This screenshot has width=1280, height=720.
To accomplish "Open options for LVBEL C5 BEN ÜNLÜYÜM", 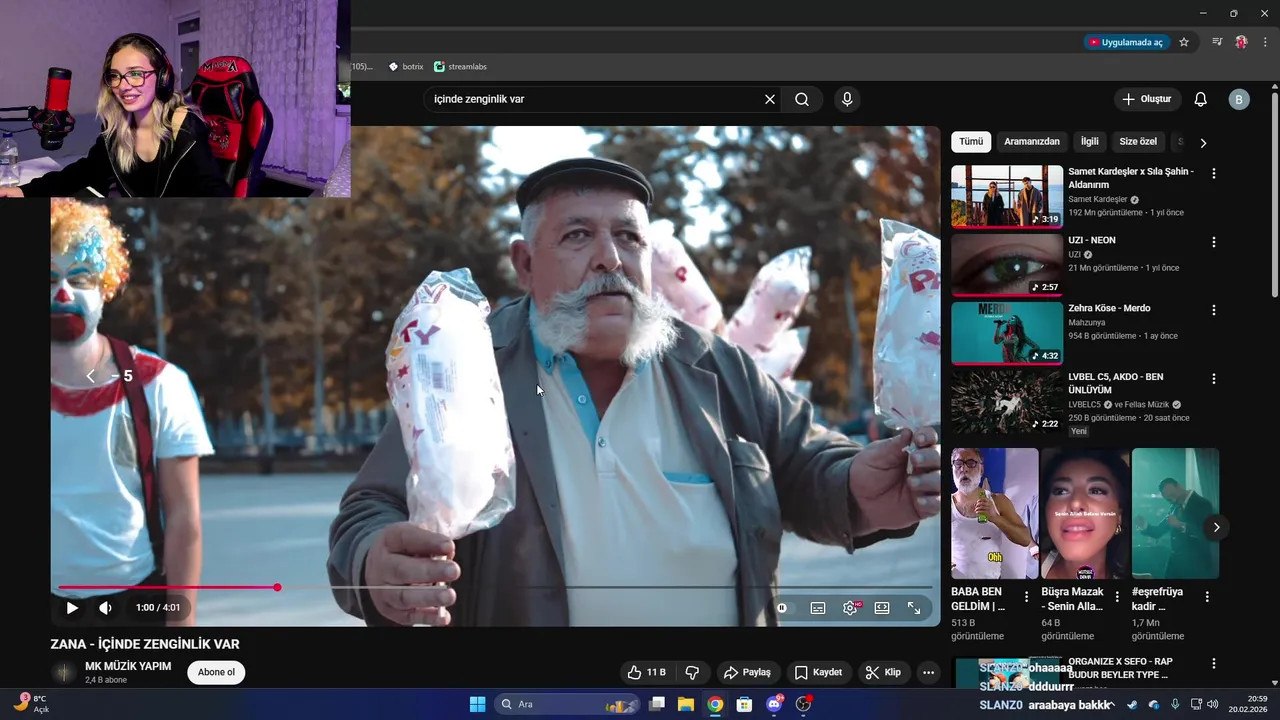I will pyautogui.click(x=1214, y=379).
